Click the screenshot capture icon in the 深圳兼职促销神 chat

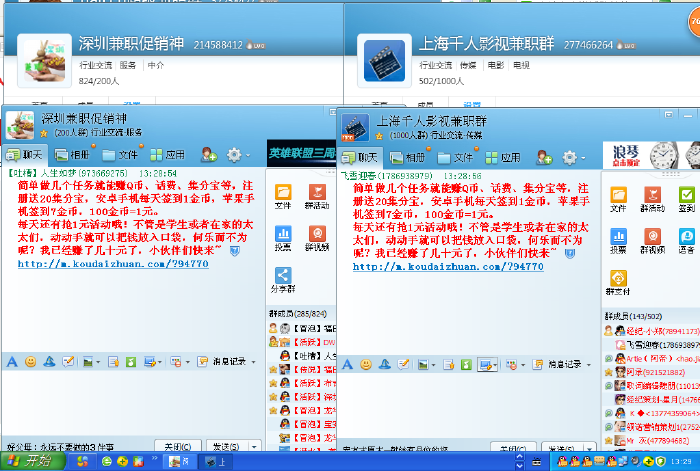click(150, 362)
